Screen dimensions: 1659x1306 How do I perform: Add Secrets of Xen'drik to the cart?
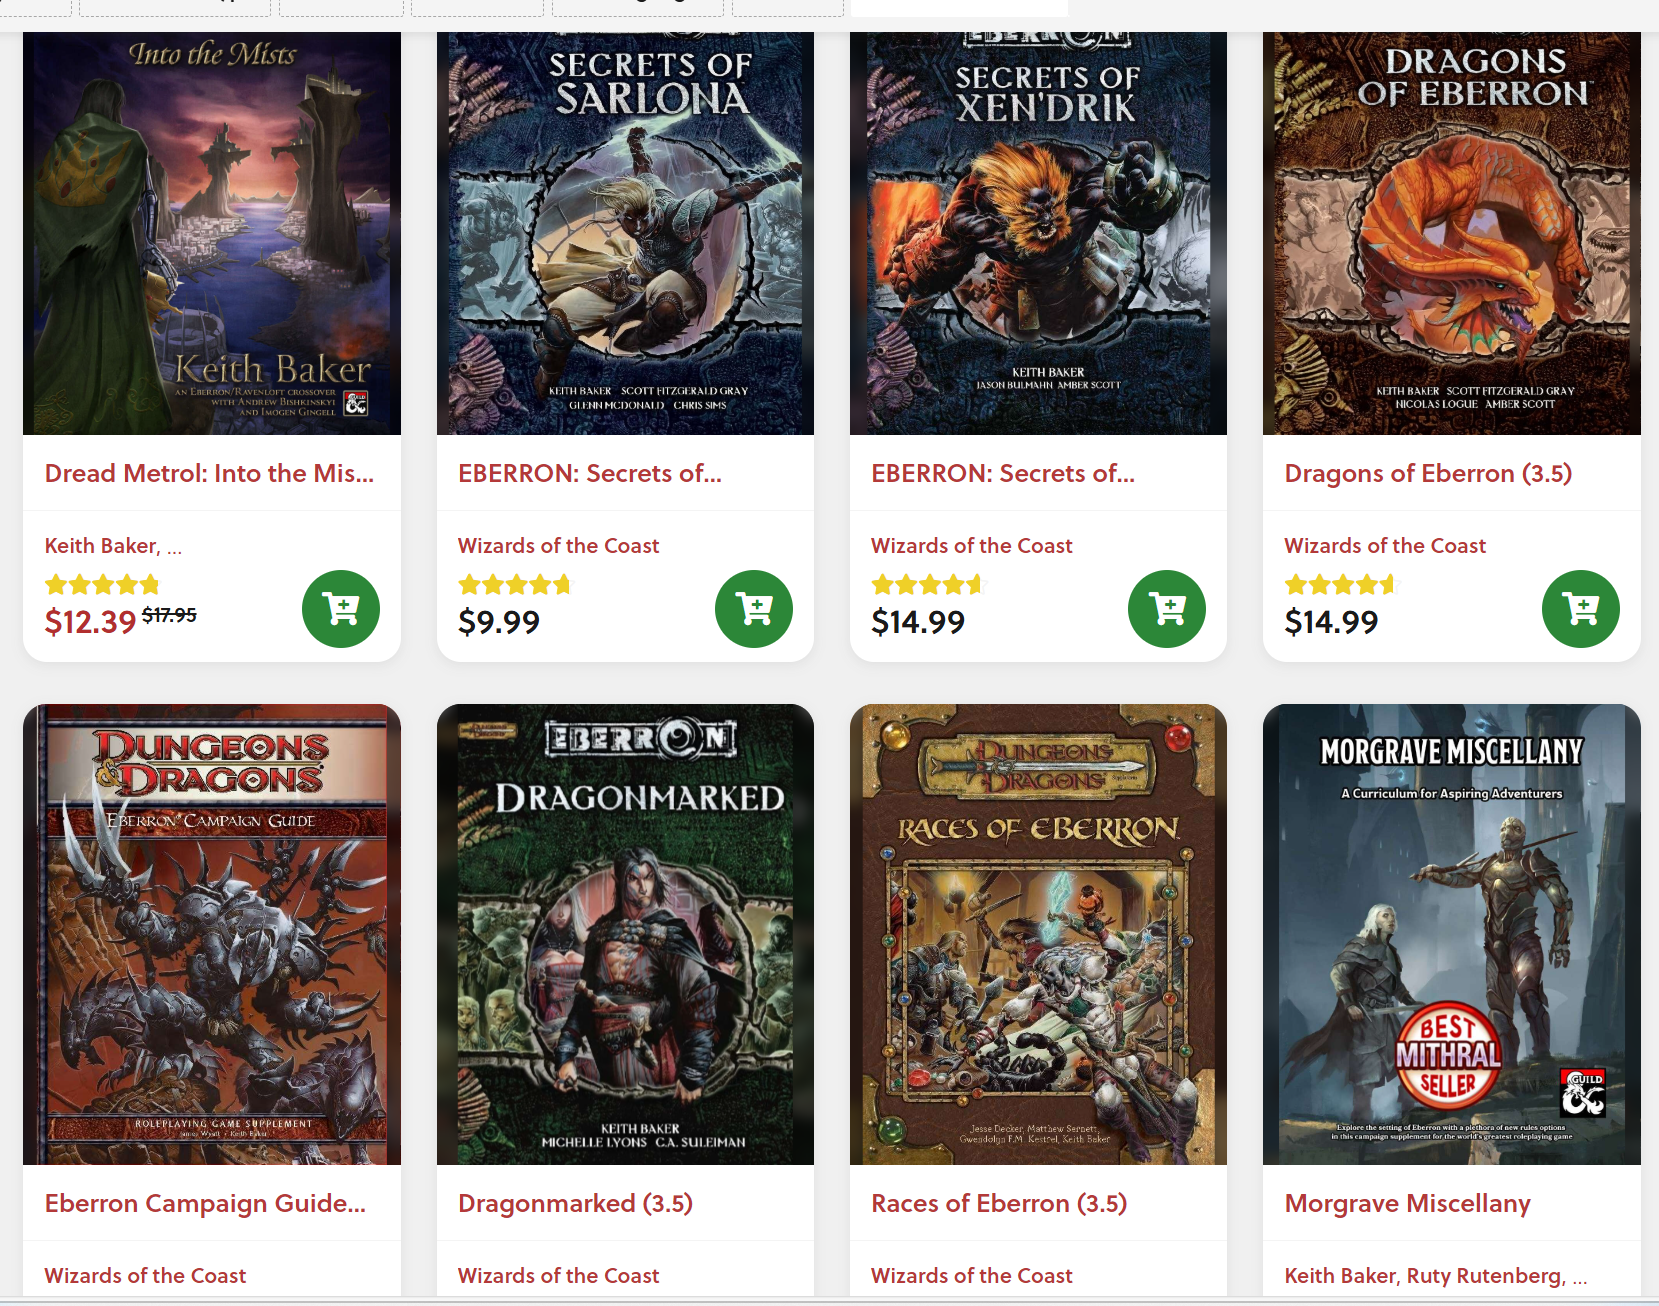[x=1167, y=609]
